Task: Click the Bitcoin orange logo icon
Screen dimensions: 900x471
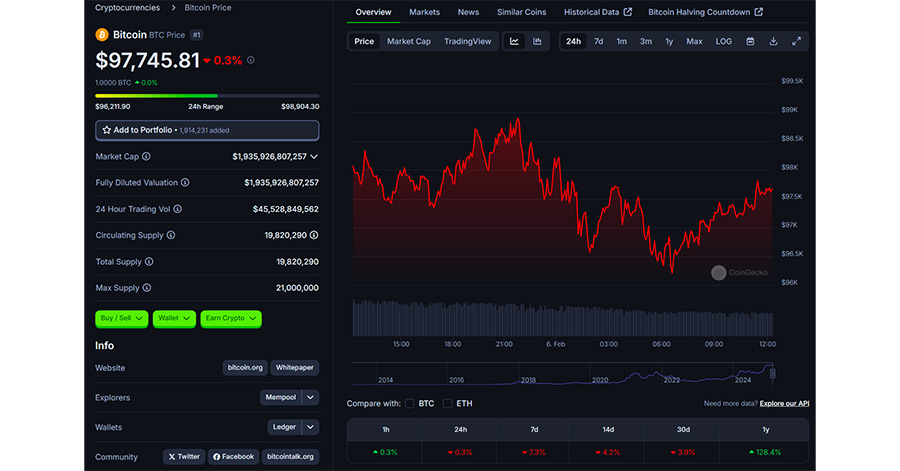Action: coord(102,35)
